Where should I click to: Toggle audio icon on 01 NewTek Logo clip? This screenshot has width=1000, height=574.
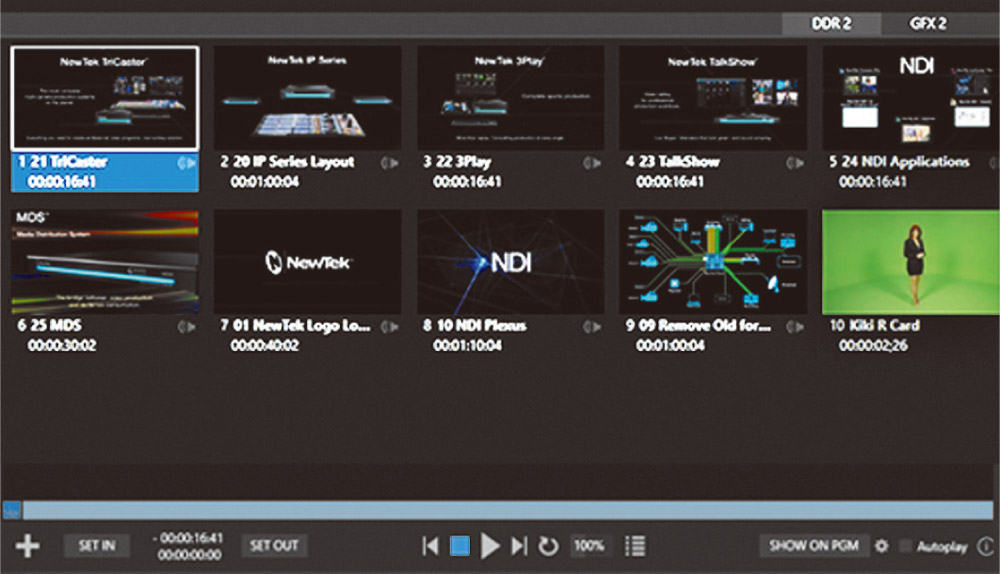click(x=390, y=327)
